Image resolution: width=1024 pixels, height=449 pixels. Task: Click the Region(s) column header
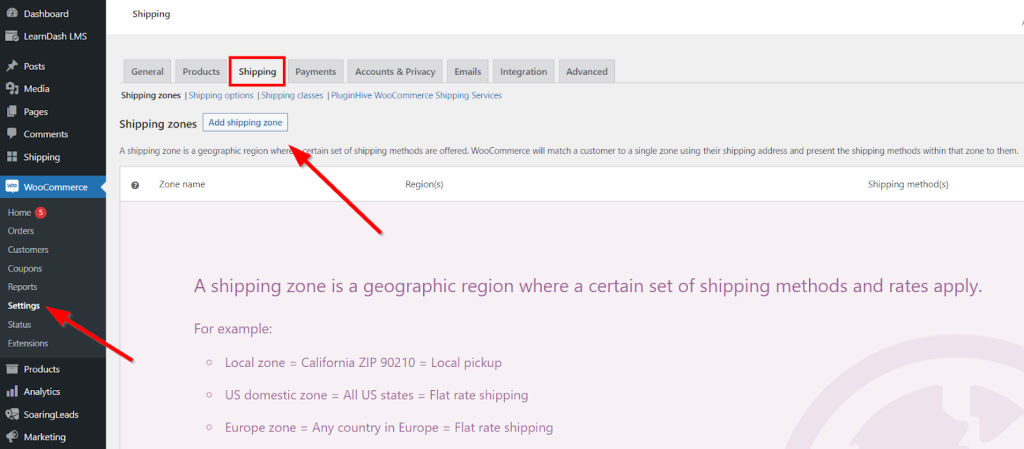[424, 185]
